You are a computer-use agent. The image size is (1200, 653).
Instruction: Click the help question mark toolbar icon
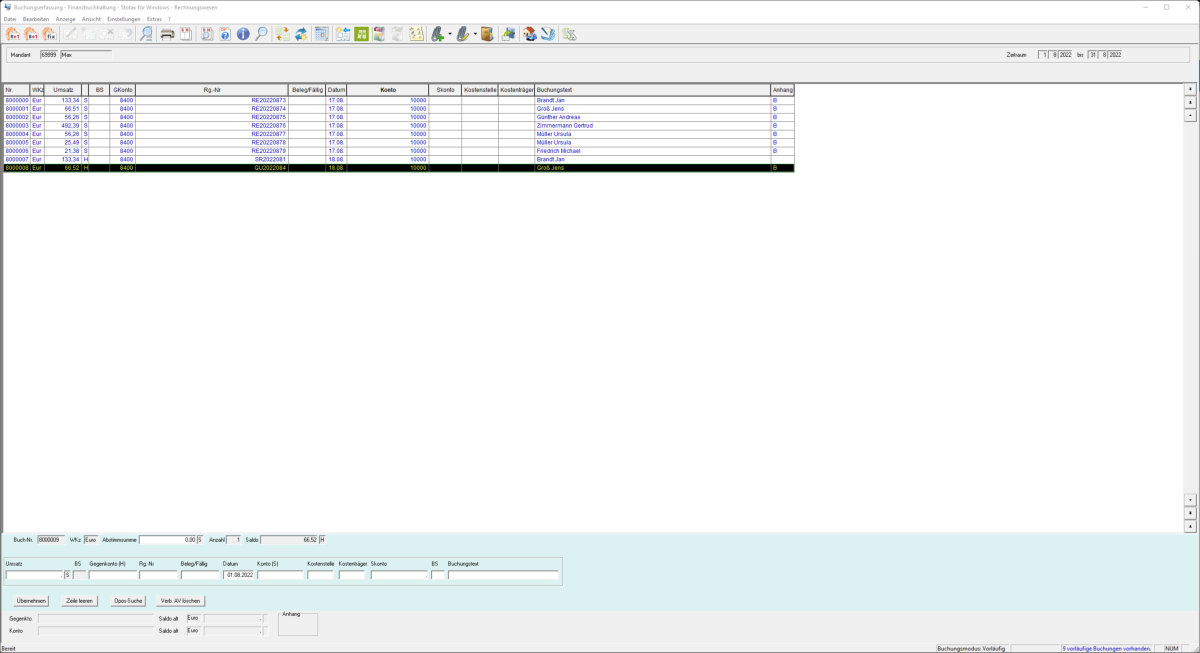point(224,34)
